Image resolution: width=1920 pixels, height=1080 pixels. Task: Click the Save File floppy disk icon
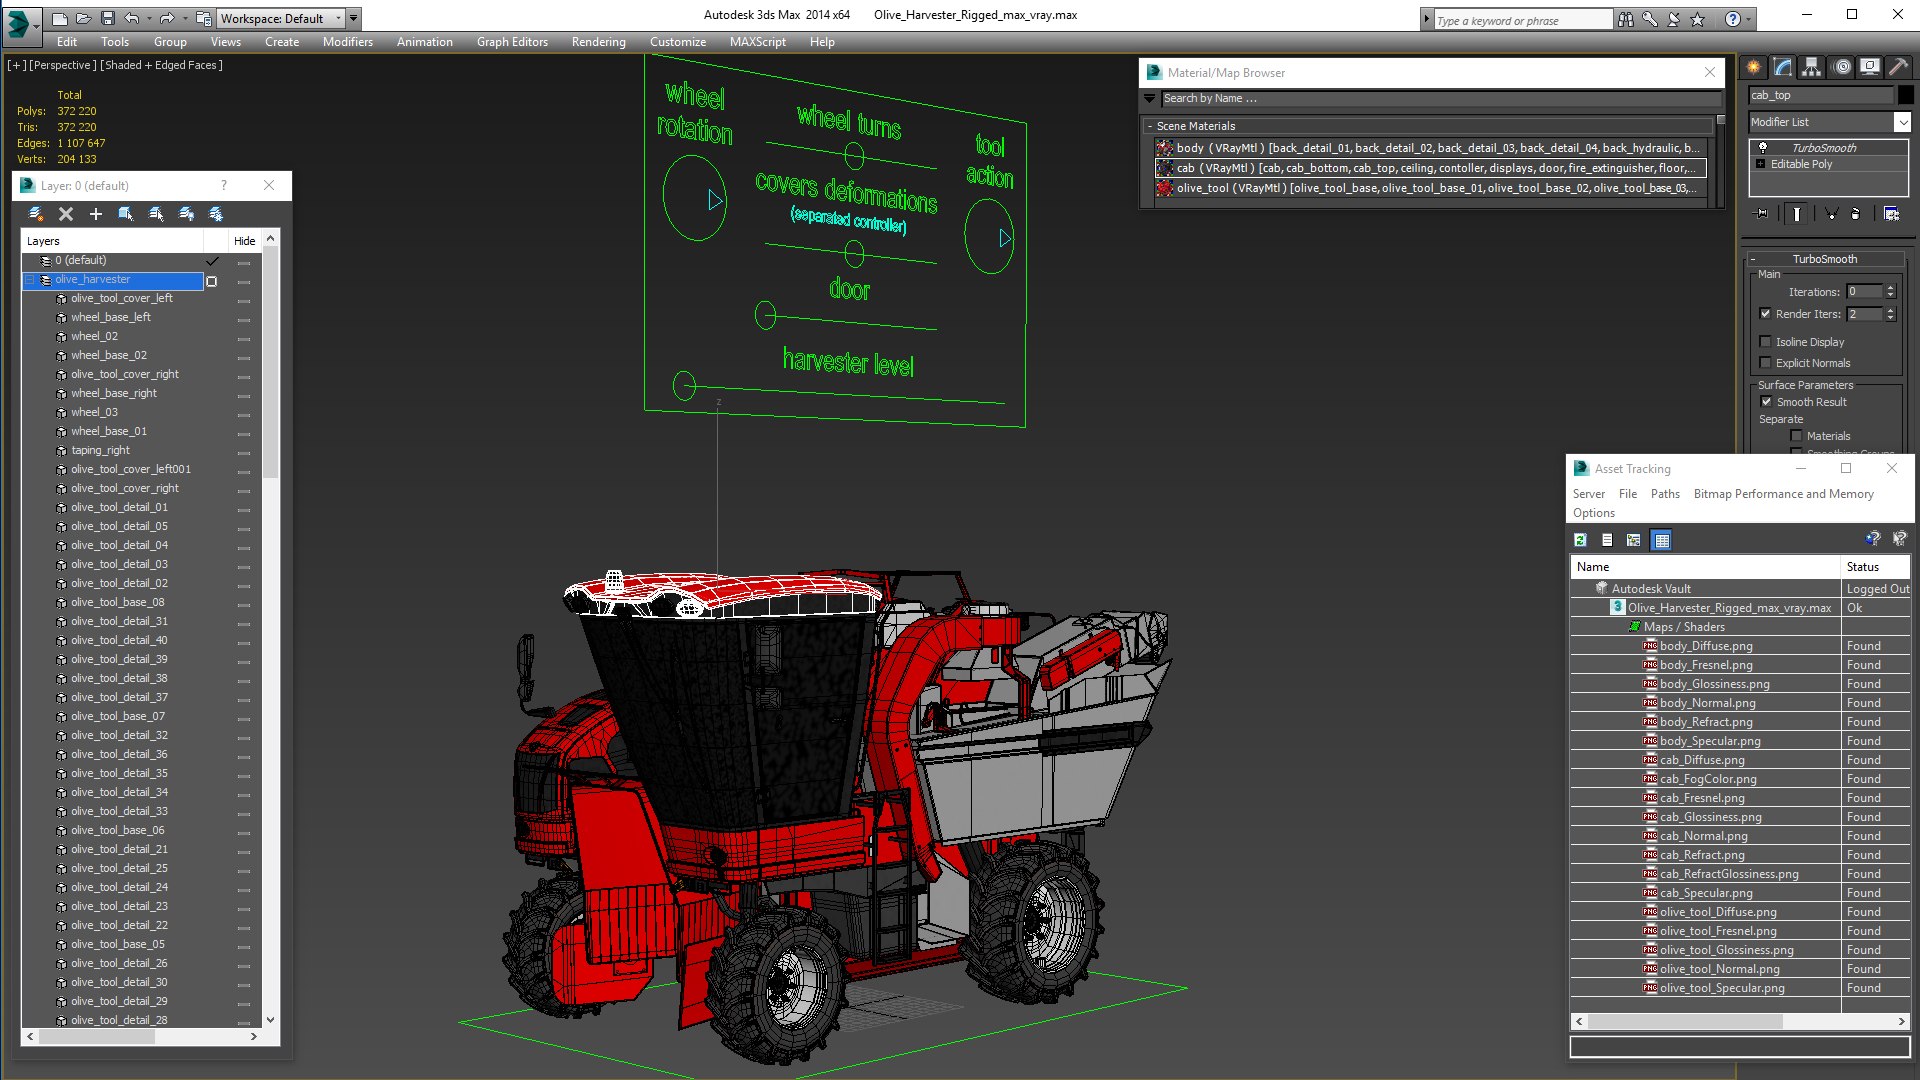coord(108,18)
